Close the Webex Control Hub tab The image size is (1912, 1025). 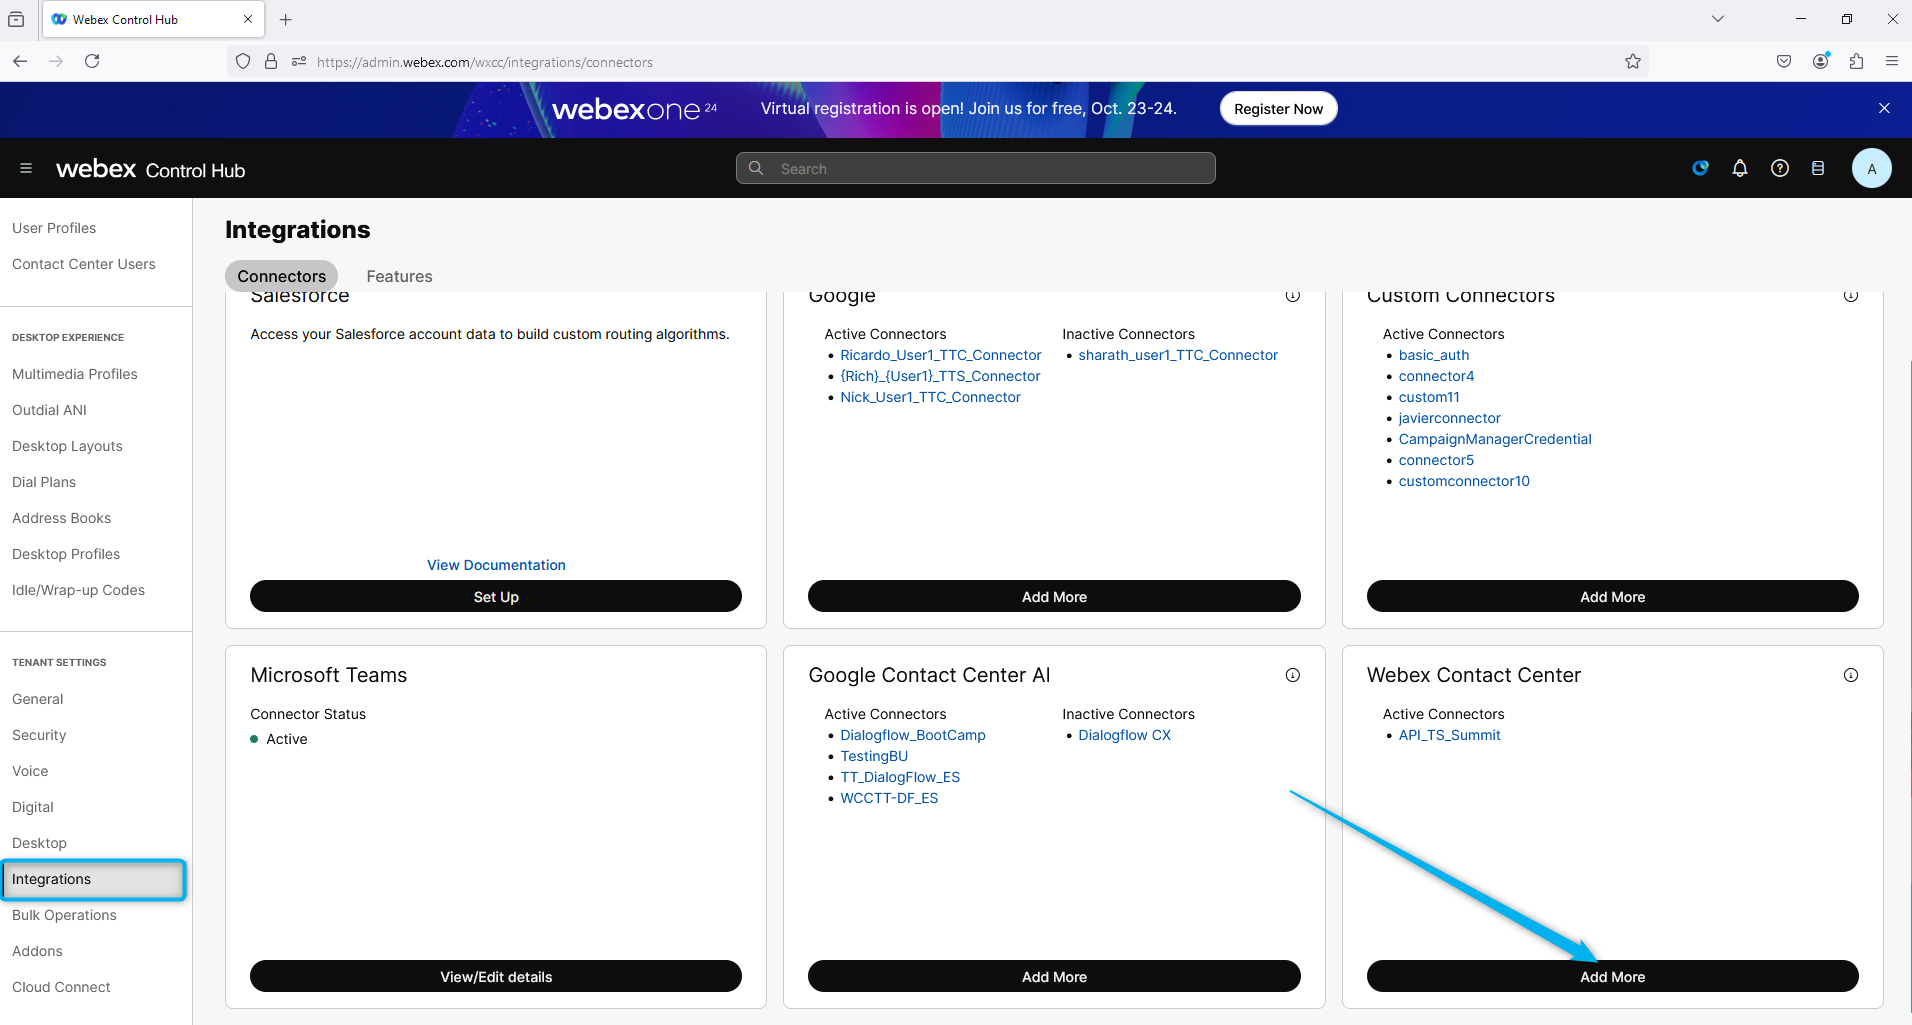pos(248,19)
